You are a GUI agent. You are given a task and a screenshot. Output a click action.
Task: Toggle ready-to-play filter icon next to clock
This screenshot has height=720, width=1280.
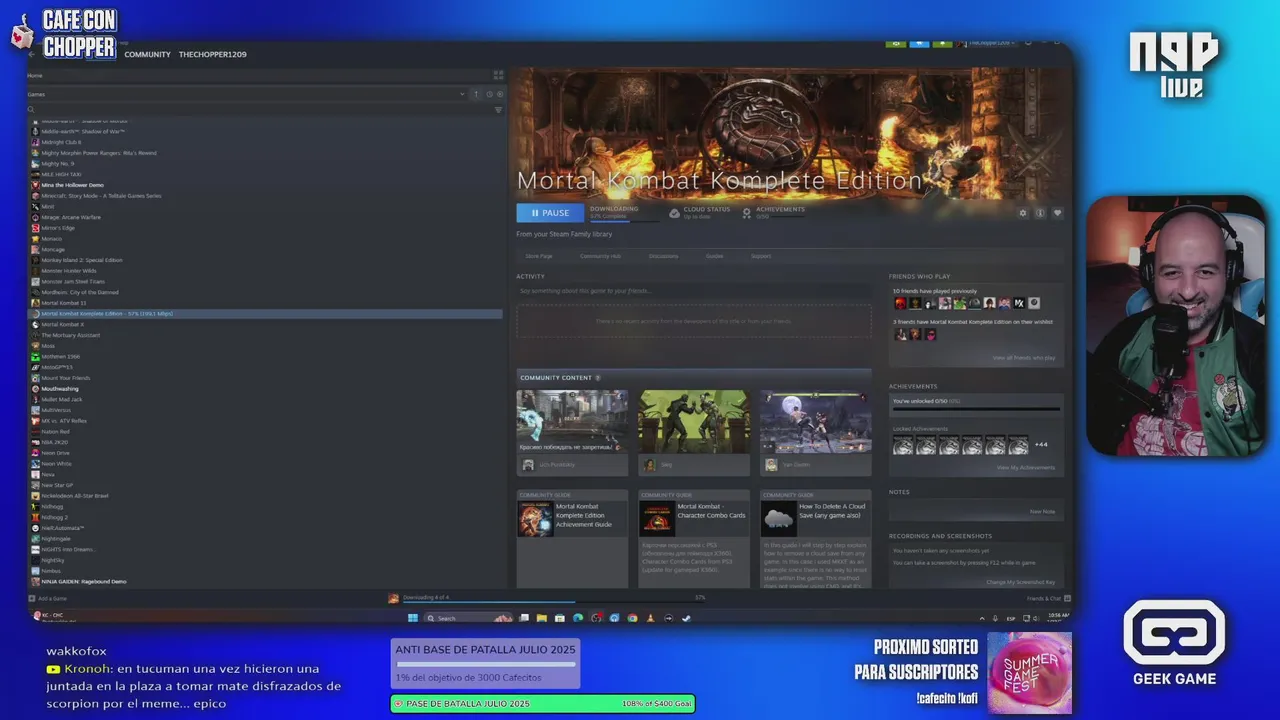point(500,94)
